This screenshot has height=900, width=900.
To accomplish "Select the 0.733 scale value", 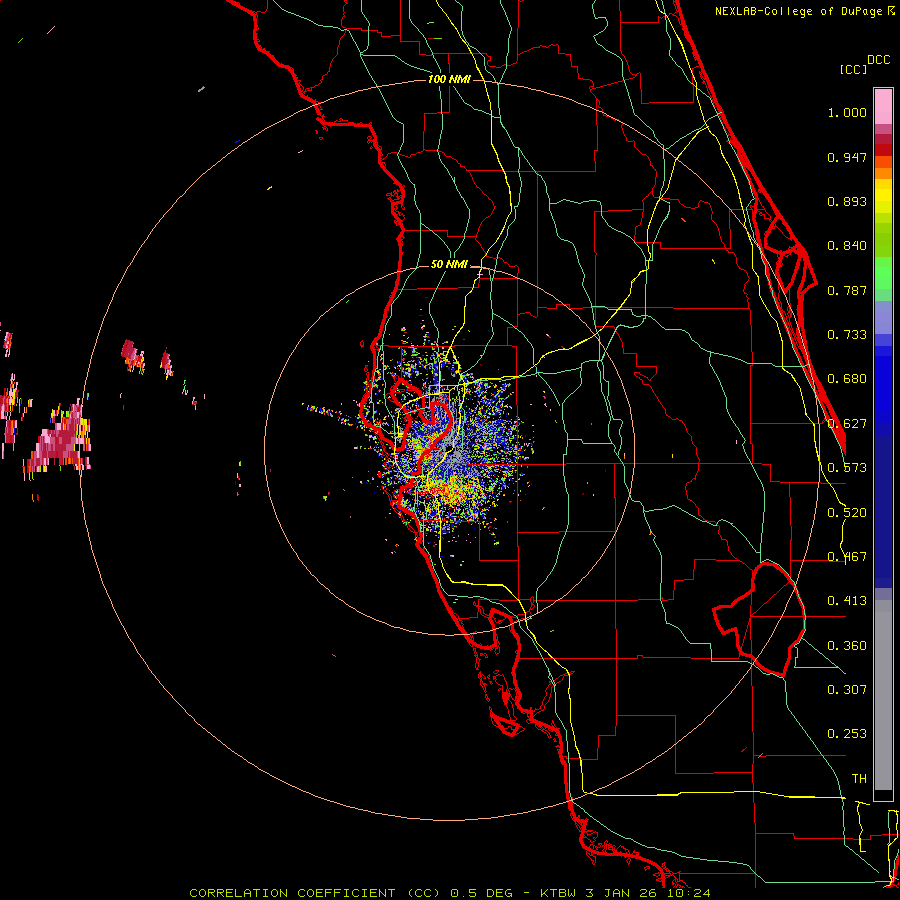I will tap(847, 335).
